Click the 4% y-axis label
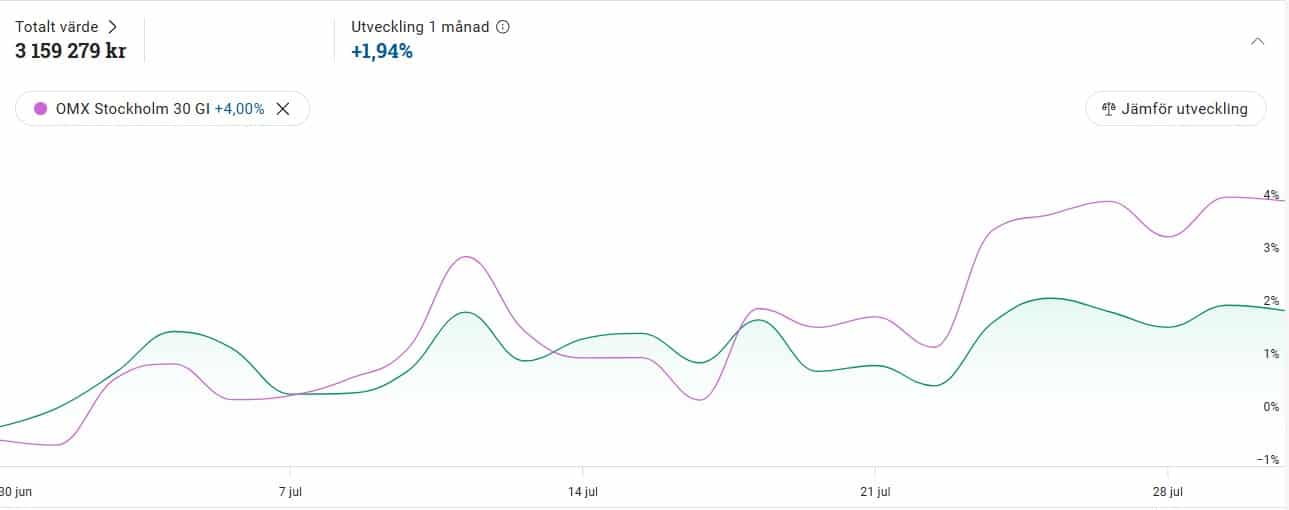Viewport: 1289px width, 510px height. coord(1271,195)
